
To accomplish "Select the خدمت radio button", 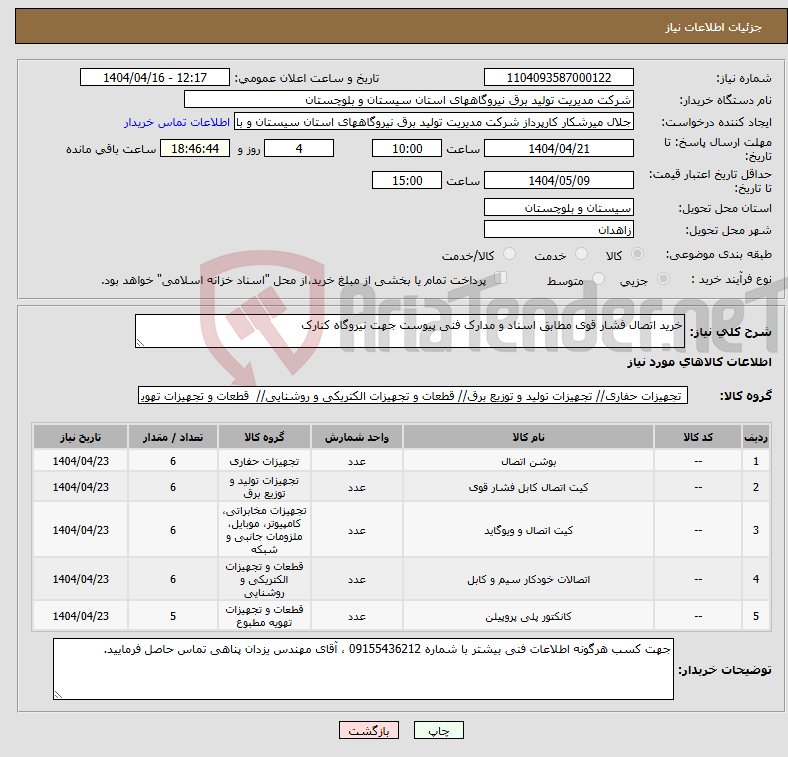I will click(581, 254).
